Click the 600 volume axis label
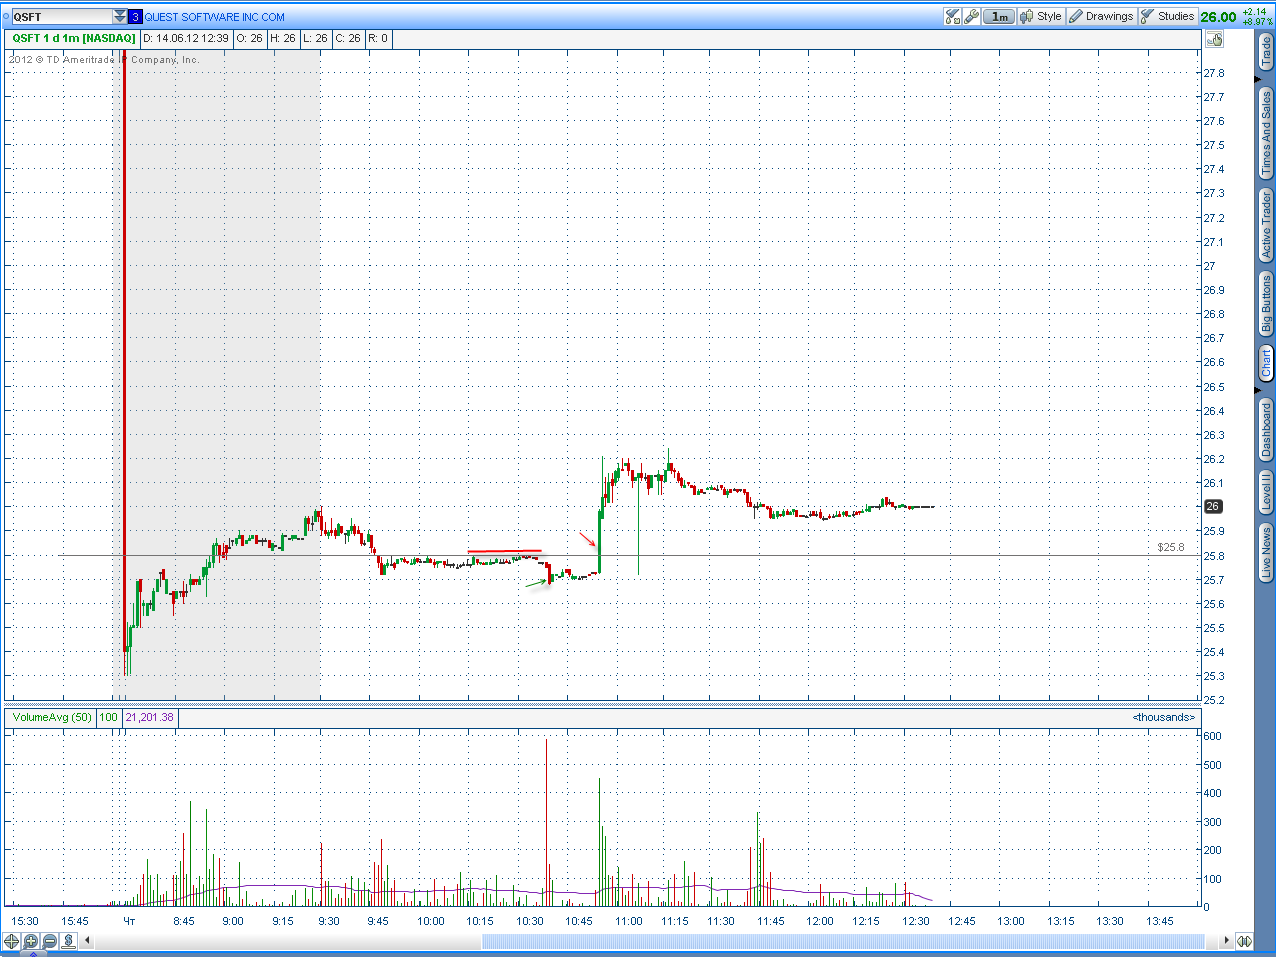 pyautogui.click(x=1212, y=736)
